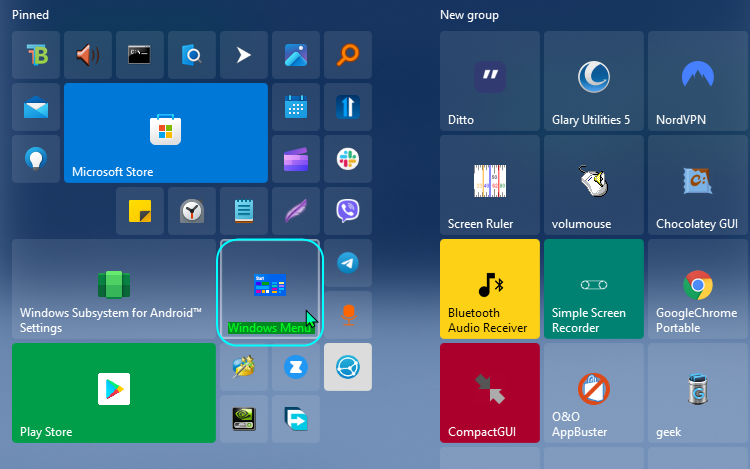Click the highlighted globe network tile
Image resolution: width=750 pixels, height=469 pixels.
point(348,367)
